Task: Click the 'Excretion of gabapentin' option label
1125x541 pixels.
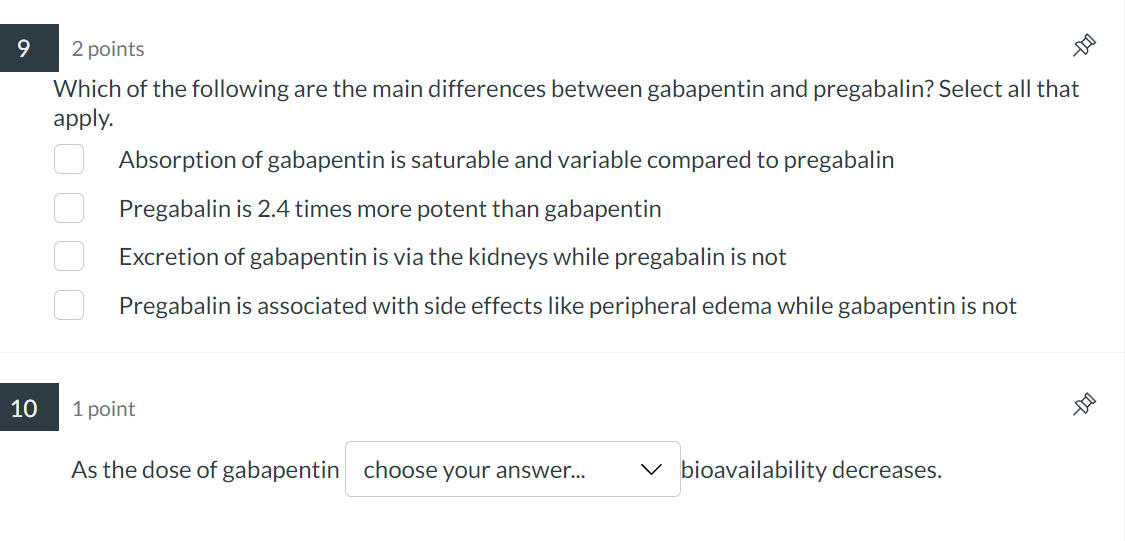Action: pos(452,257)
